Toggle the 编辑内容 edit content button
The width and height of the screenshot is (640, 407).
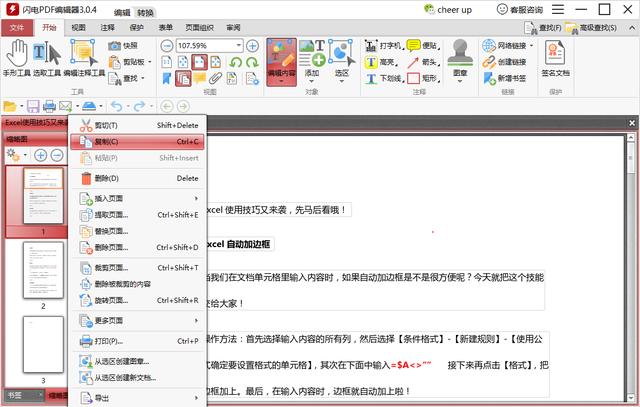(281, 62)
